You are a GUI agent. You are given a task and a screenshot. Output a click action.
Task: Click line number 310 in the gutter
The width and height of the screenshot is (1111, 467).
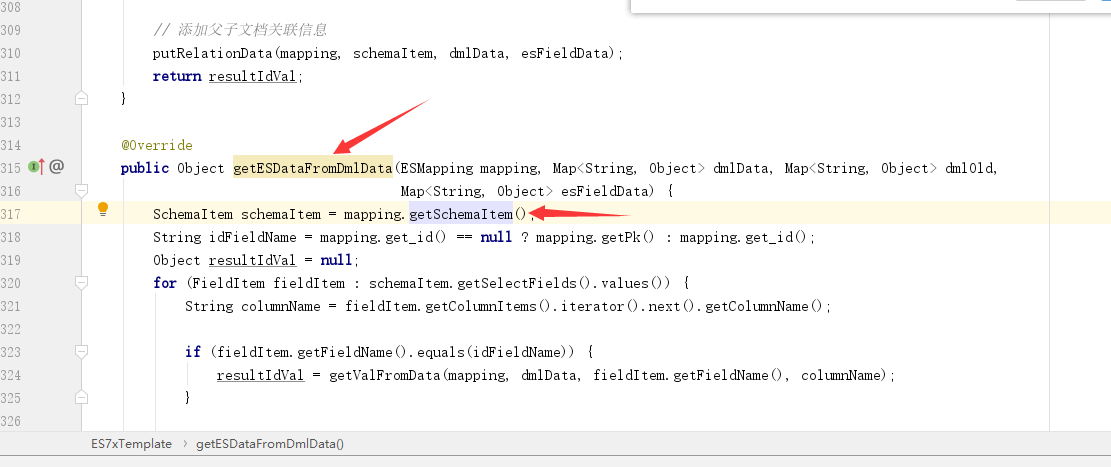[x=11, y=53]
